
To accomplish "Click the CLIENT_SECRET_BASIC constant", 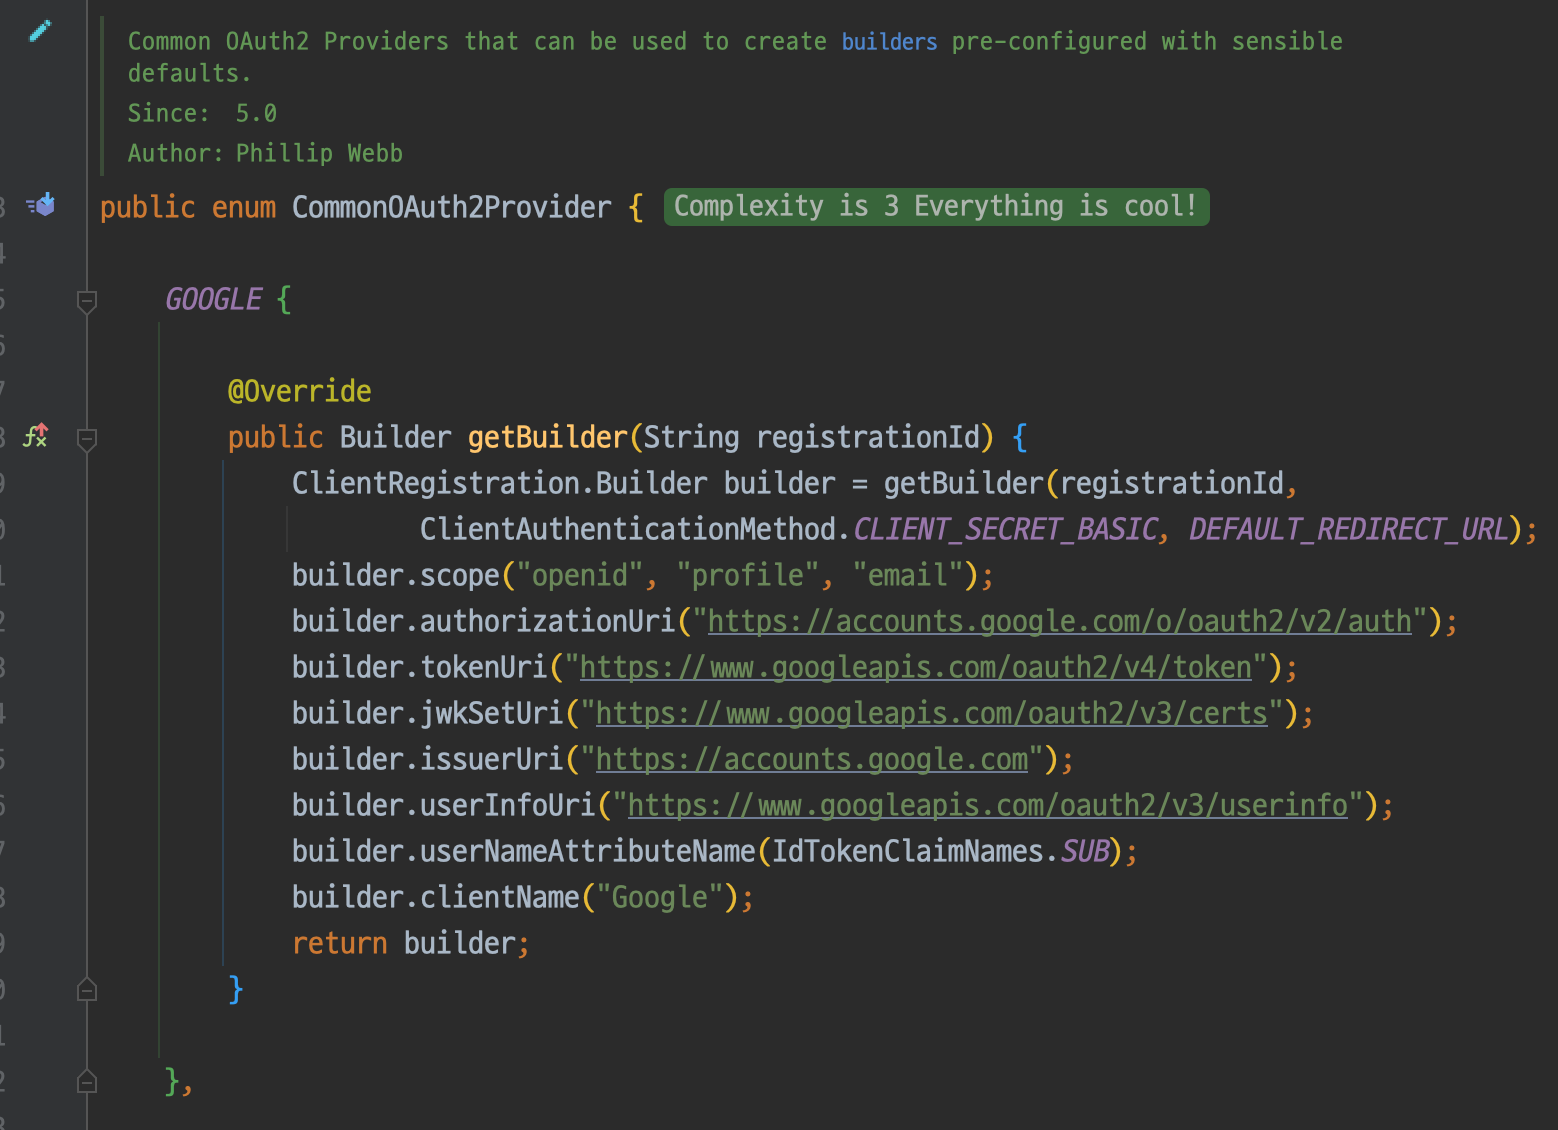I will 1005,529.
